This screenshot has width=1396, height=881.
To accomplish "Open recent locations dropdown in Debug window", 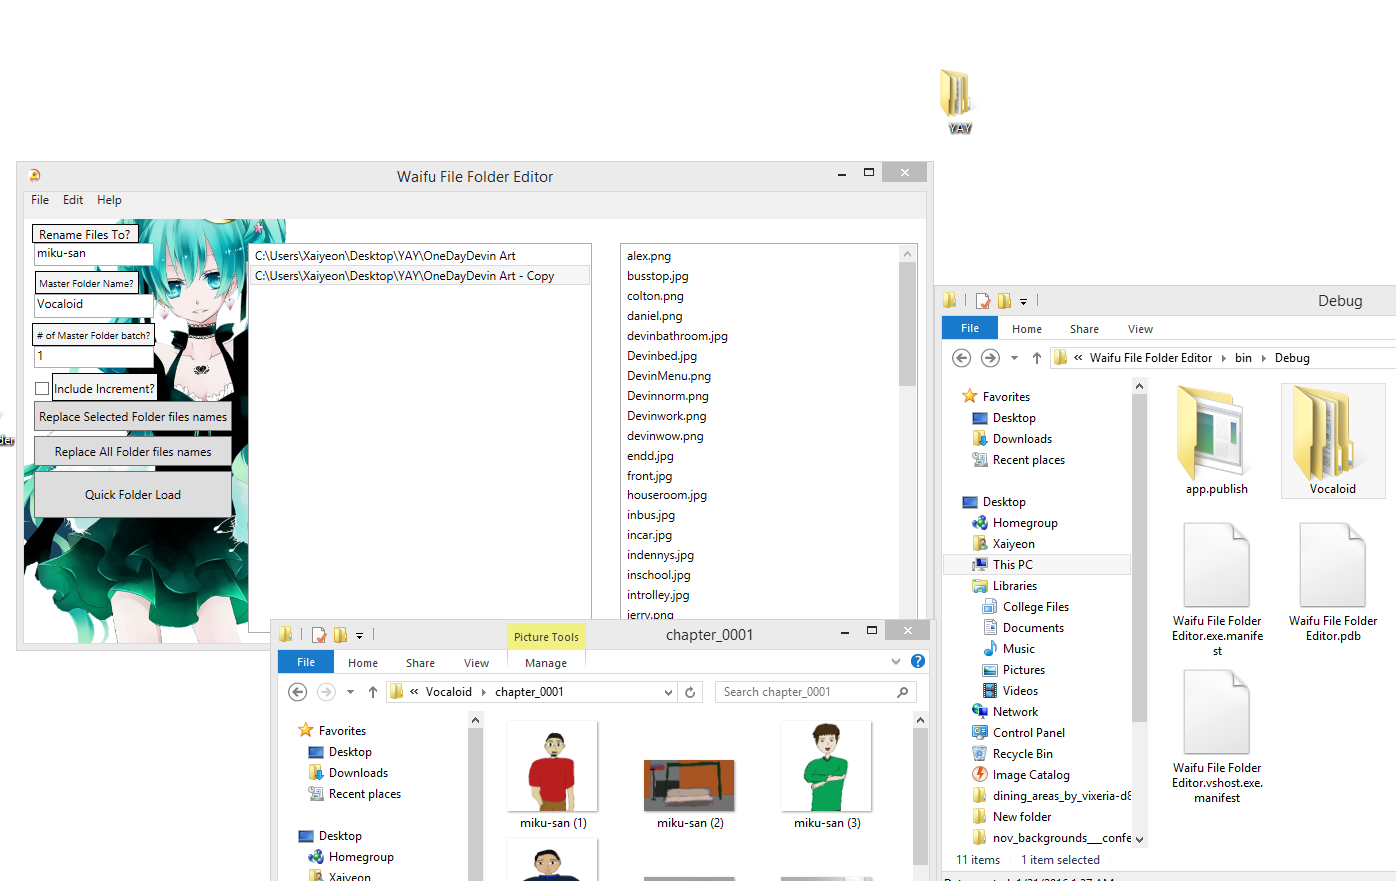I will point(1014,358).
